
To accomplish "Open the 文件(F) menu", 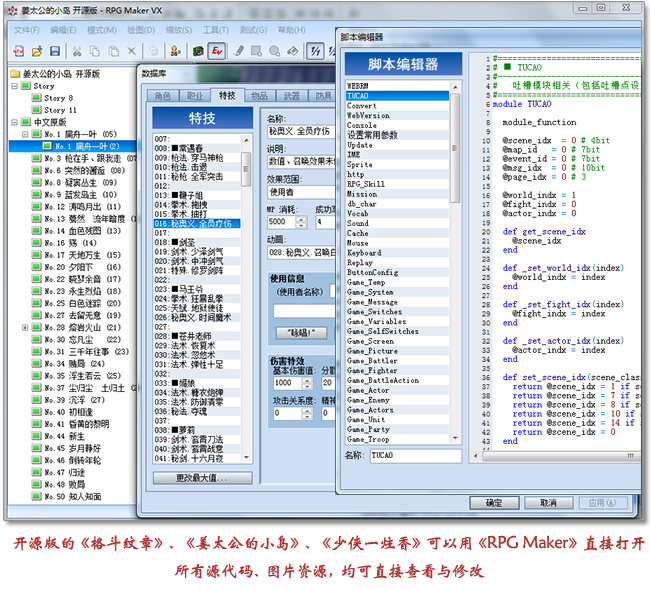I will tap(27, 30).
